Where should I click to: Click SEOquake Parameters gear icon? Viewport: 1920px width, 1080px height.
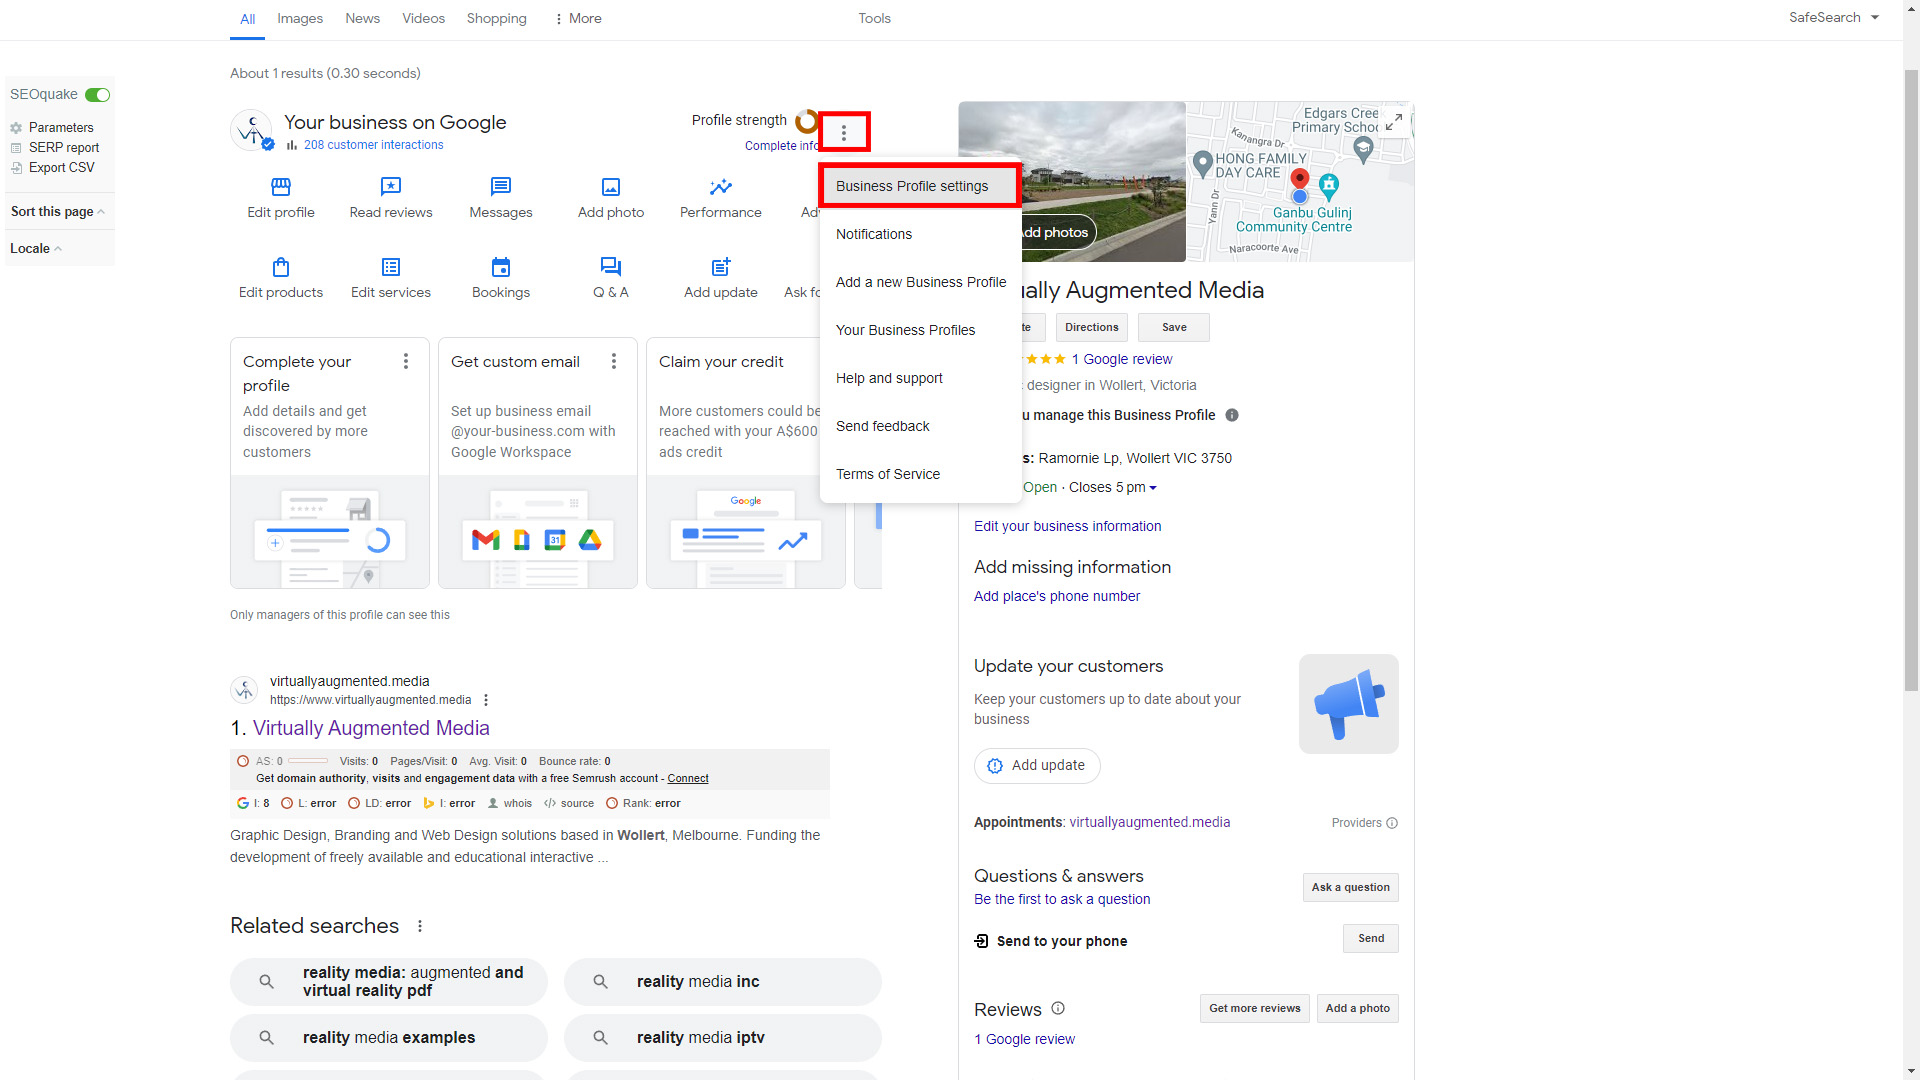pos(16,128)
